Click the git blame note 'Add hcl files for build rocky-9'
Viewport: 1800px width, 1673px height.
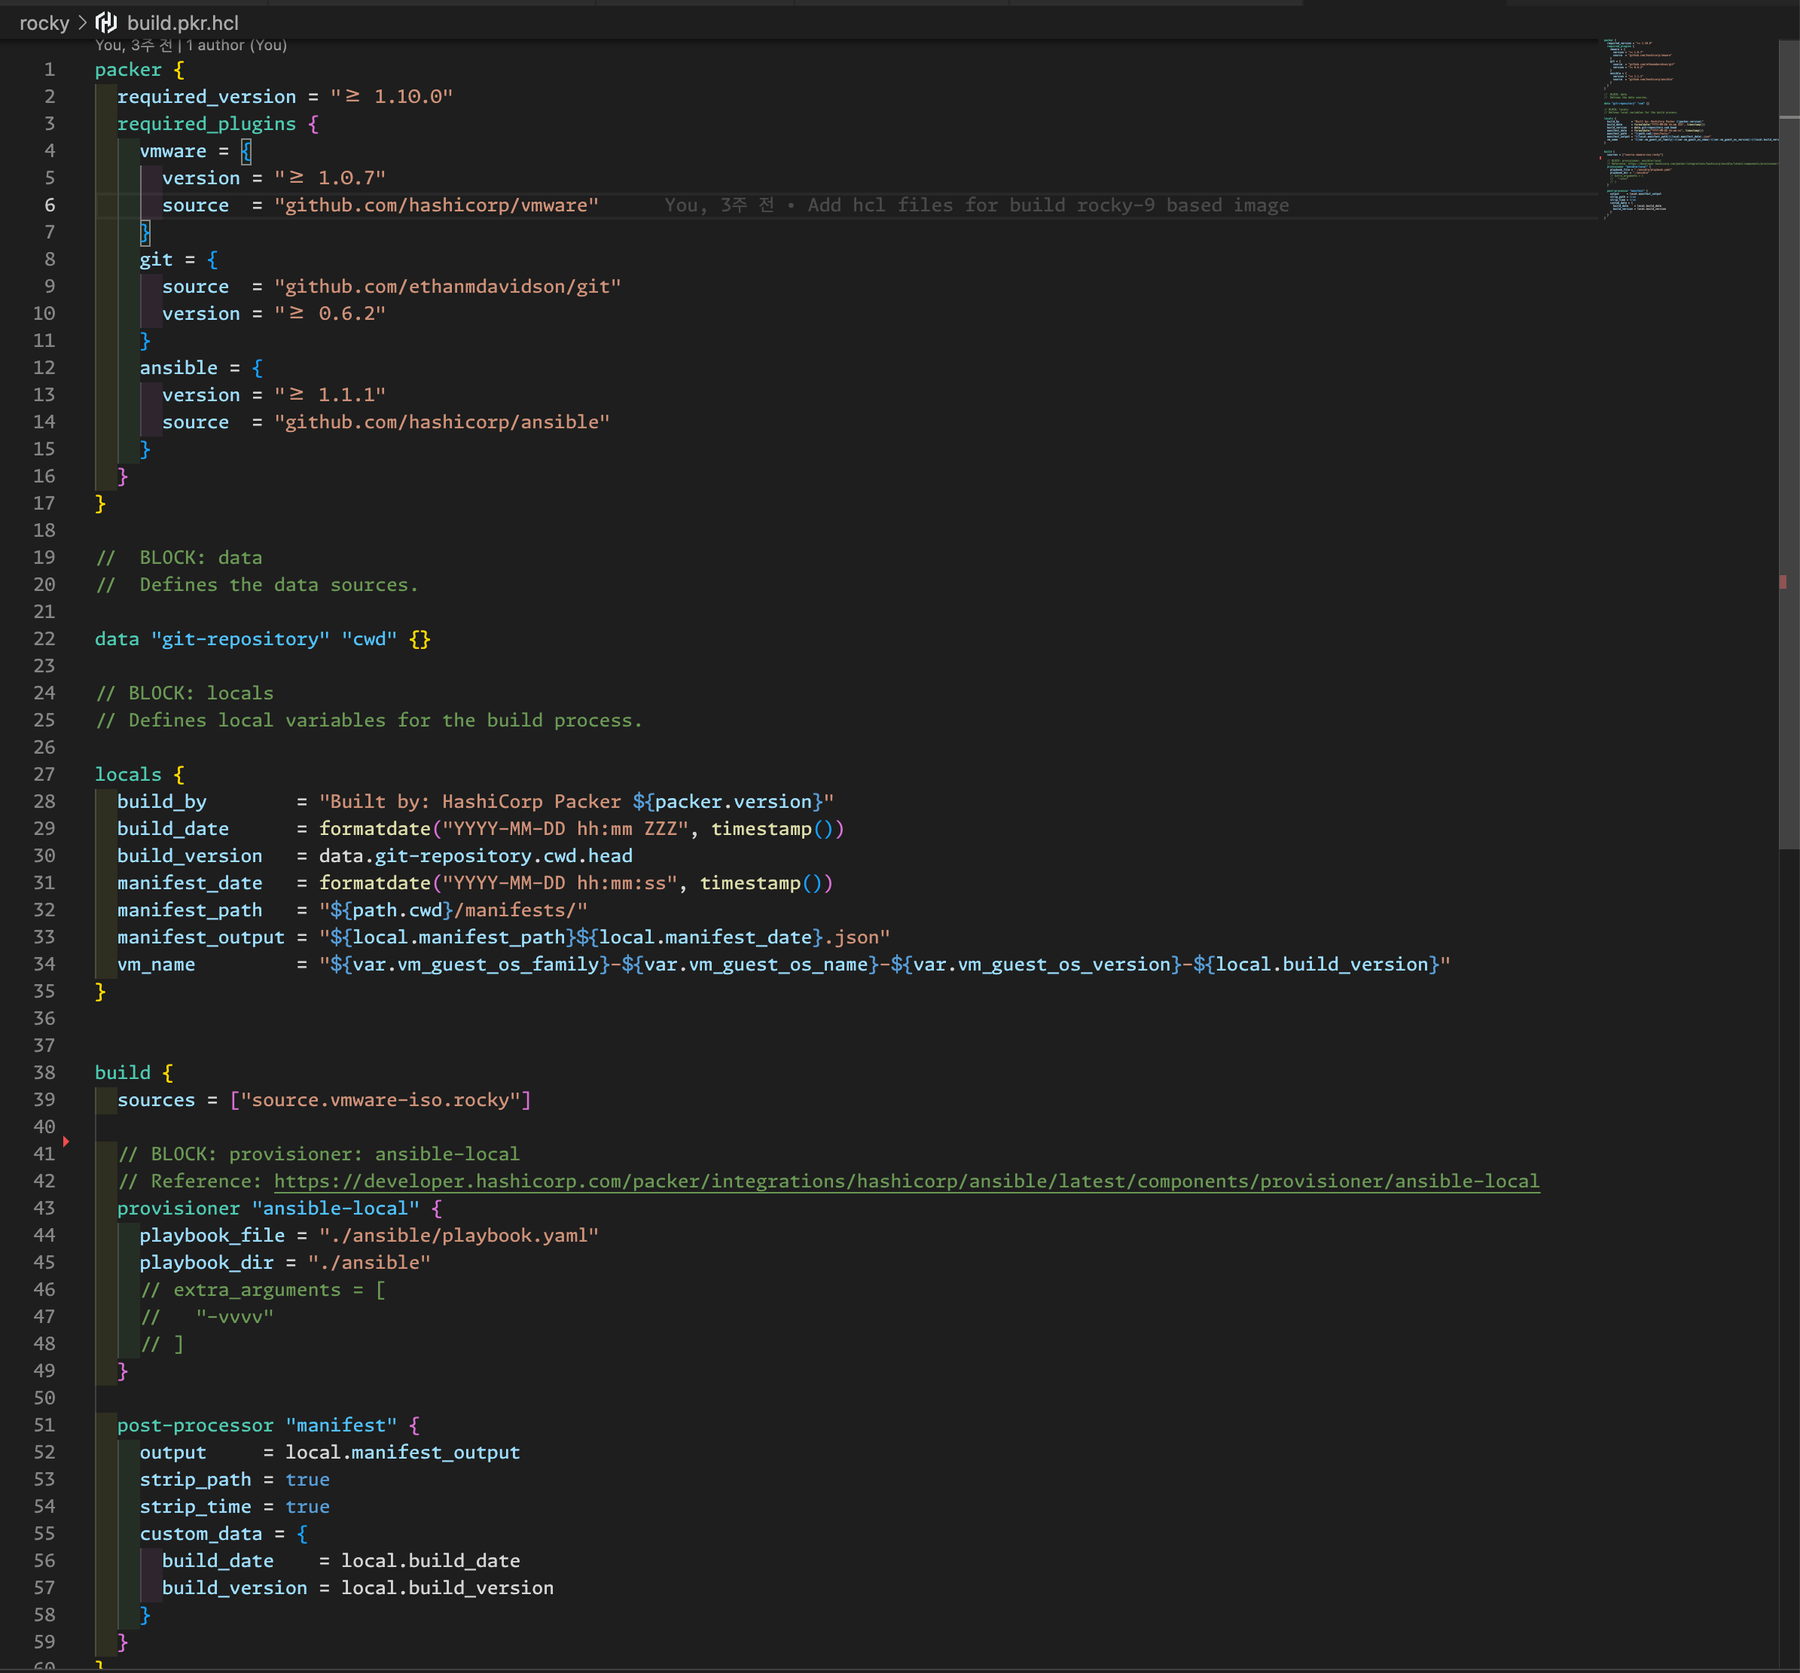[x=976, y=205]
